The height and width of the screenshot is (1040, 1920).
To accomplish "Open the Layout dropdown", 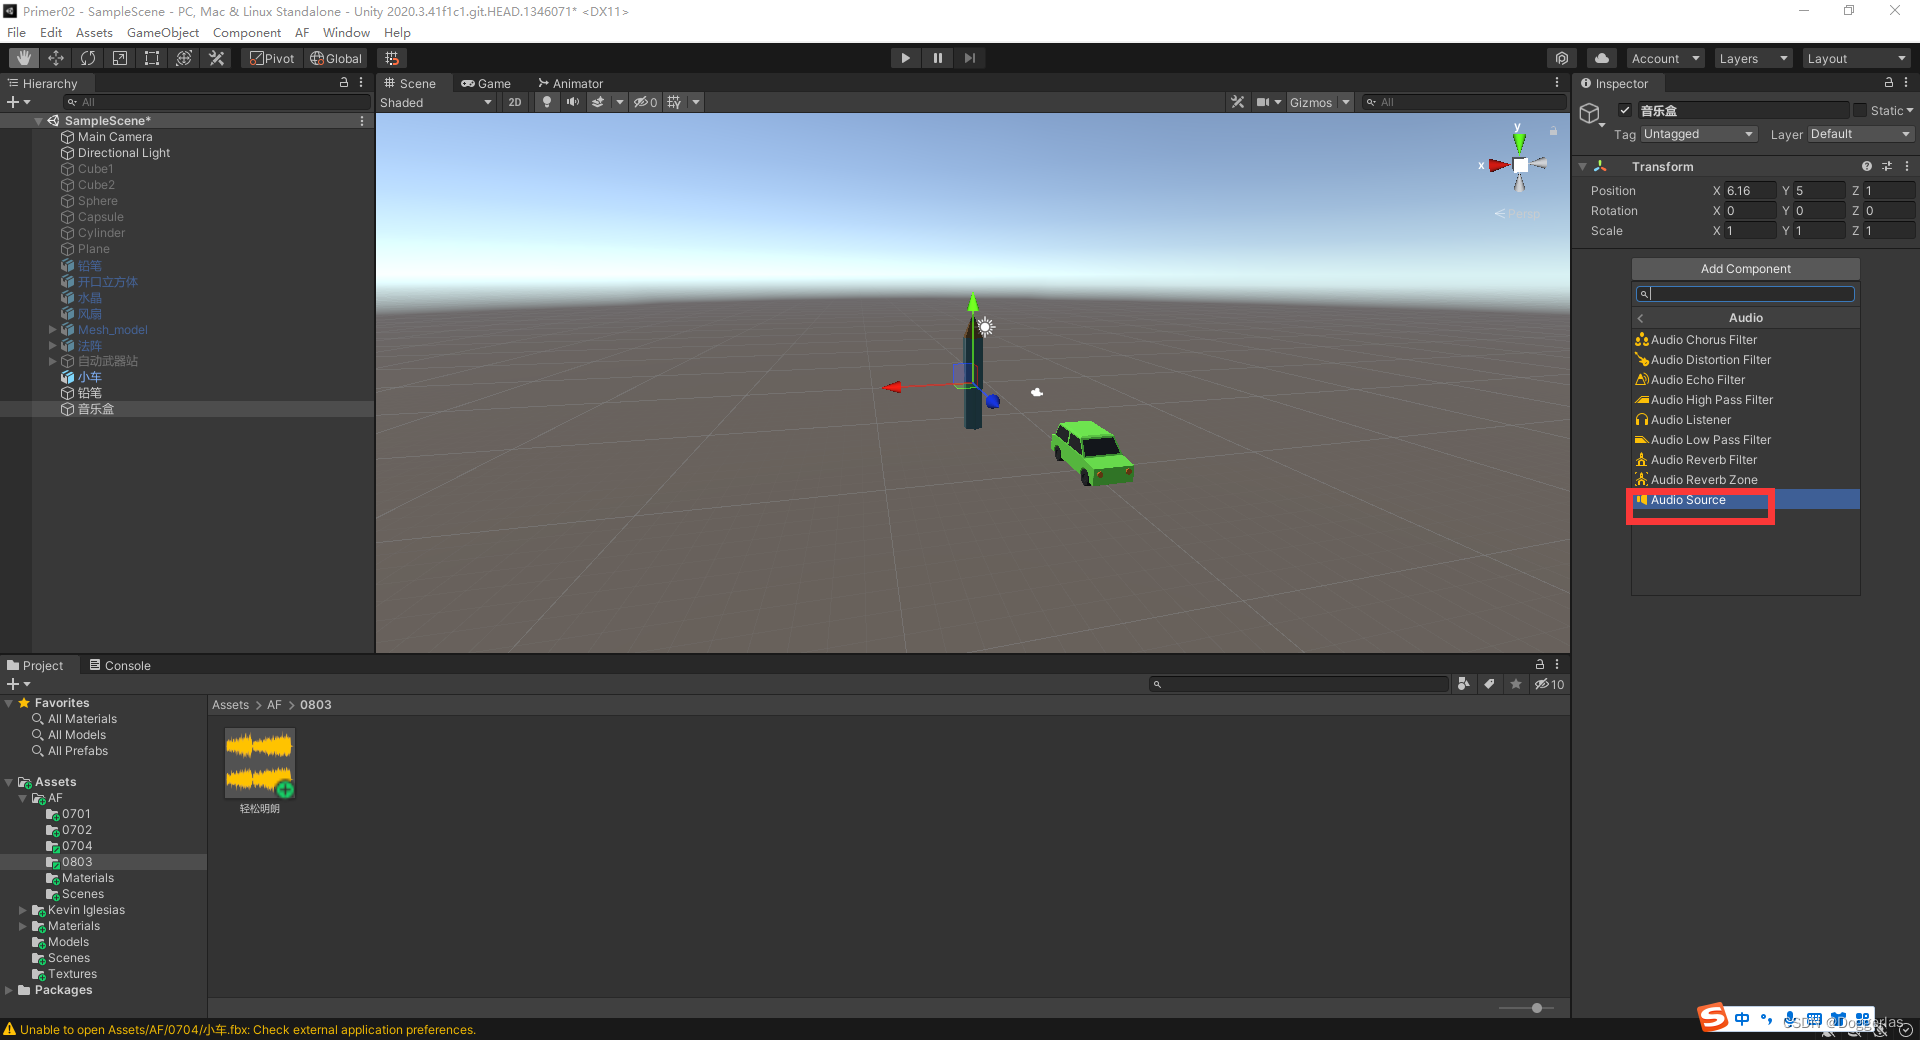I will (1858, 58).
